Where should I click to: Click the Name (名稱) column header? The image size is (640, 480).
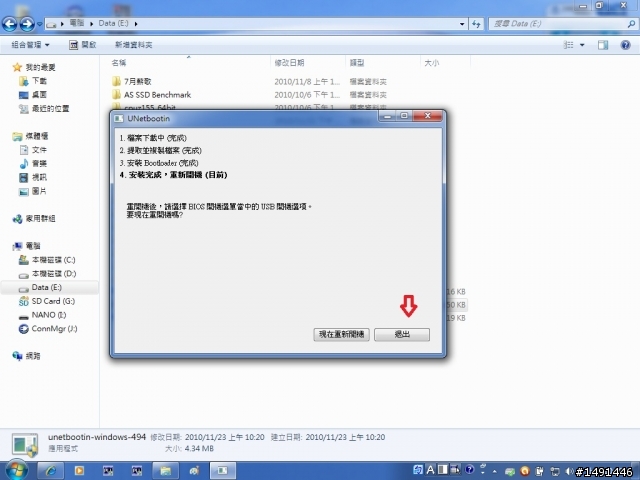[119, 62]
